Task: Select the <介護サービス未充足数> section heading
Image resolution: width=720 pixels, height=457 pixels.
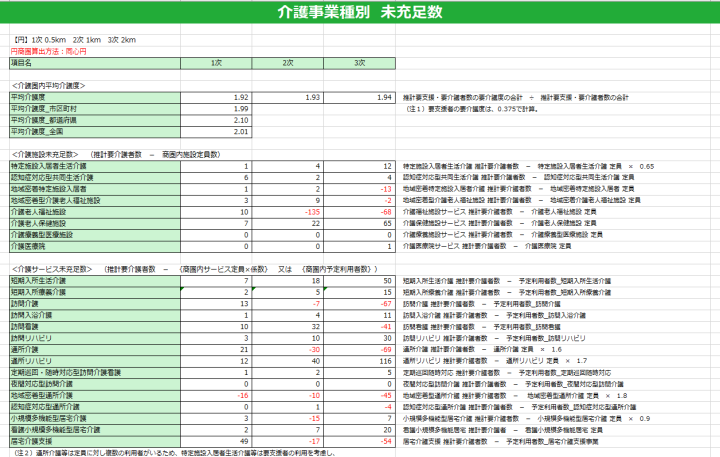Action: pos(52,269)
